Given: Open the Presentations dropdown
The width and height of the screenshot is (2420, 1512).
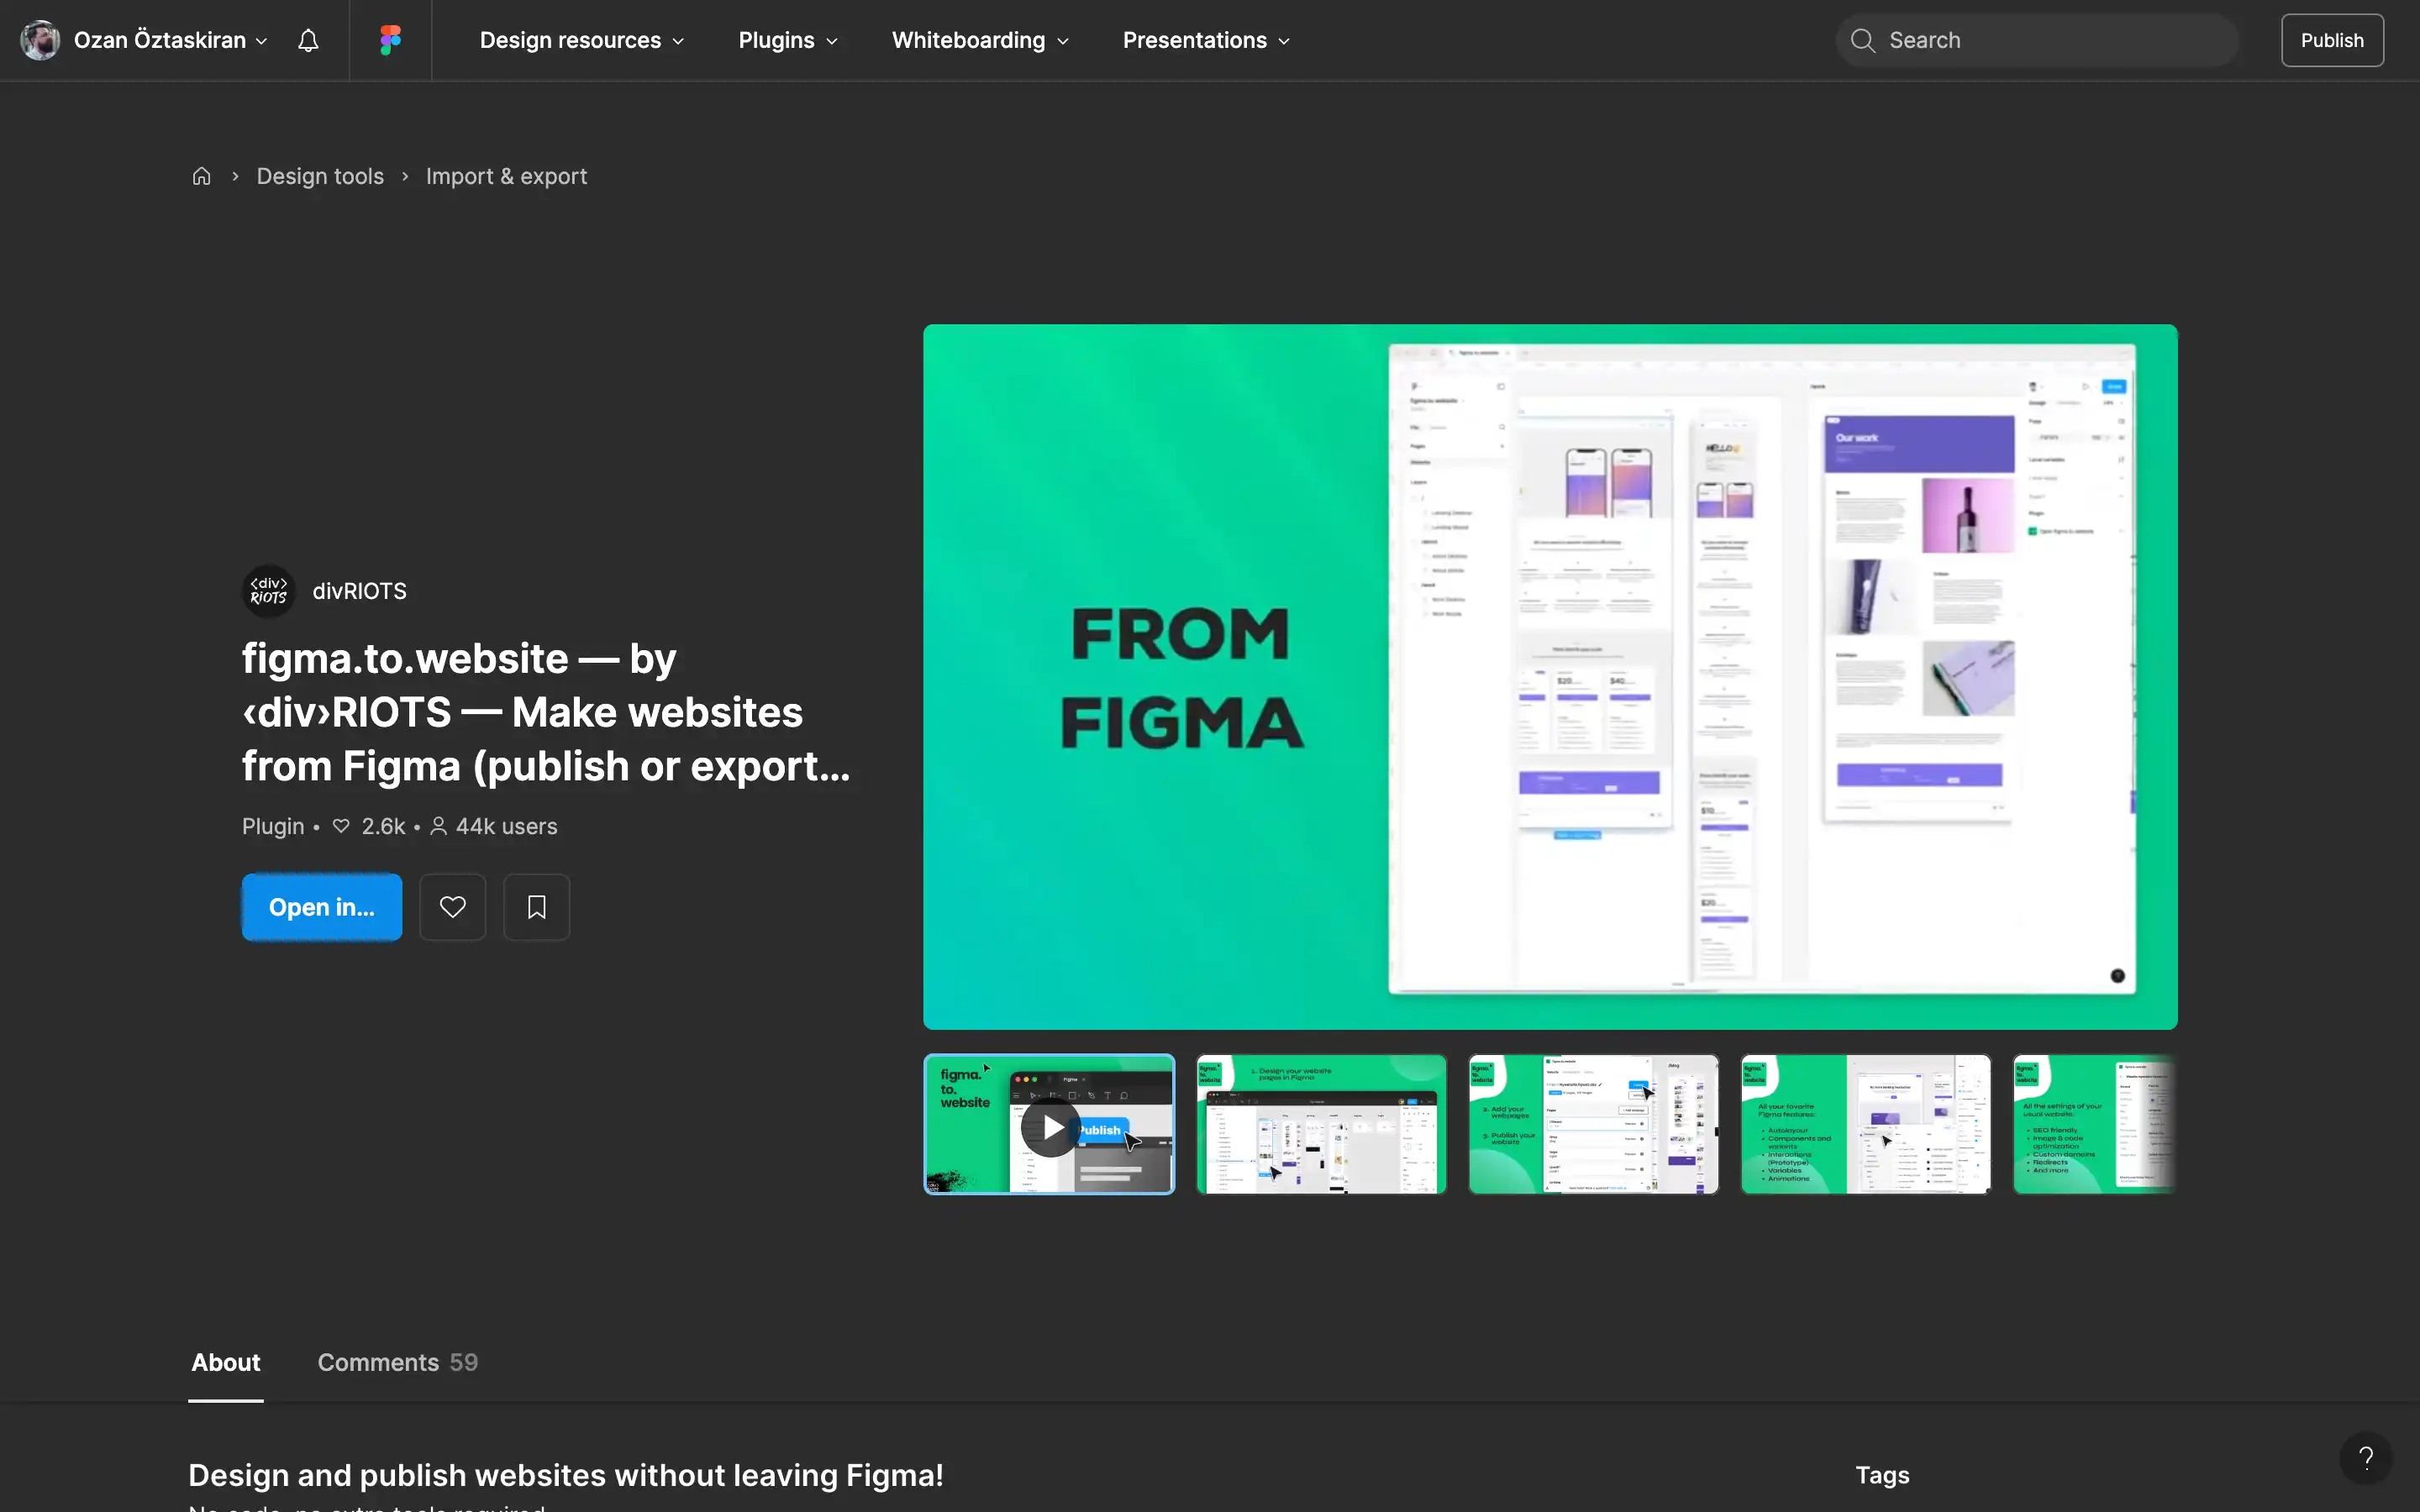Looking at the screenshot, I should 1204,40.
